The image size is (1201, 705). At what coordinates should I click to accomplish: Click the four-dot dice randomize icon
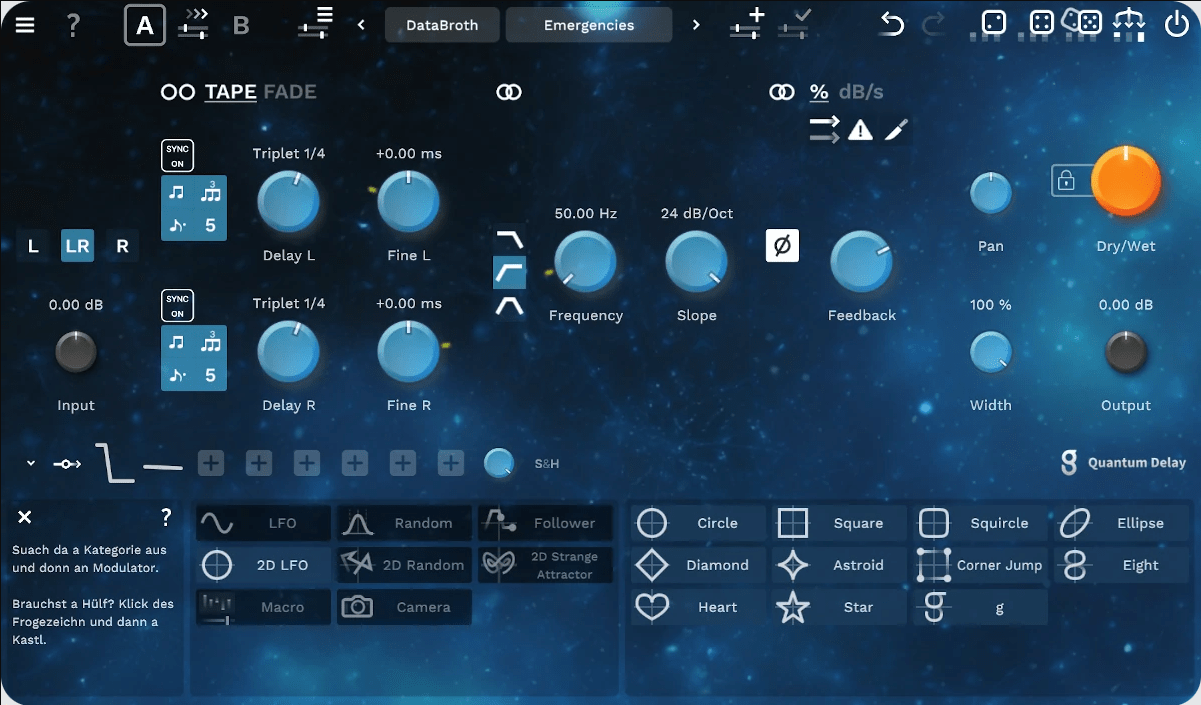[1042, 22]
